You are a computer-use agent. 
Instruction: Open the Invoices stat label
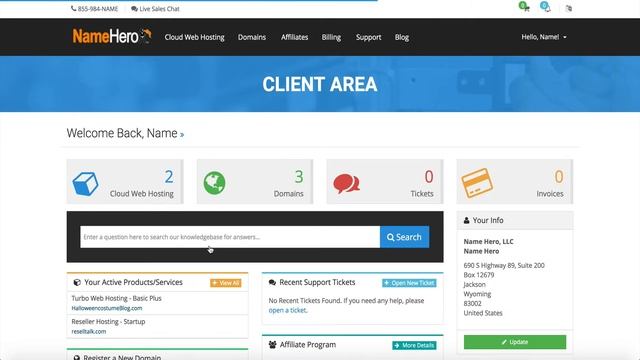point(550,193)
